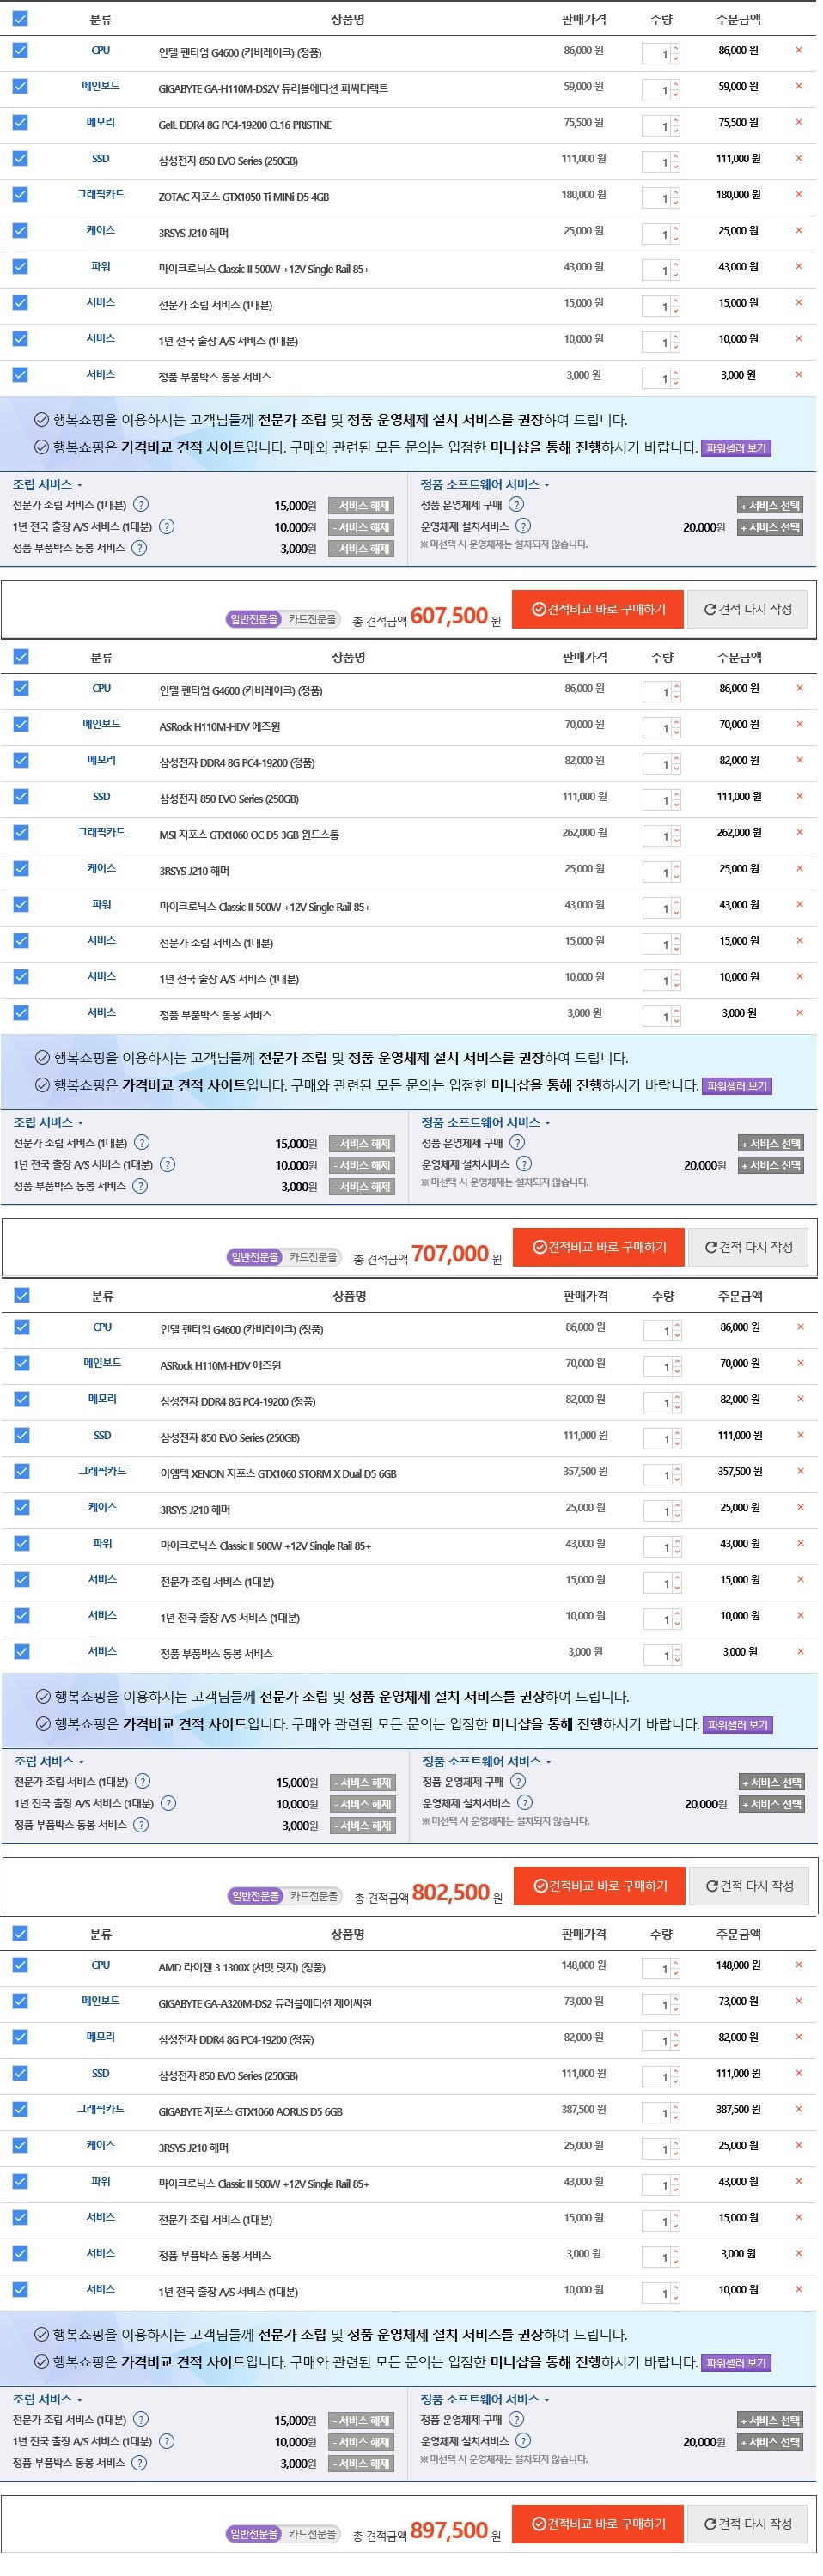The width and height of the screenshot is (823, 2576).
Task: Delete the AMD 라이젠 3 1300X row
Action: coord(798,1966)
